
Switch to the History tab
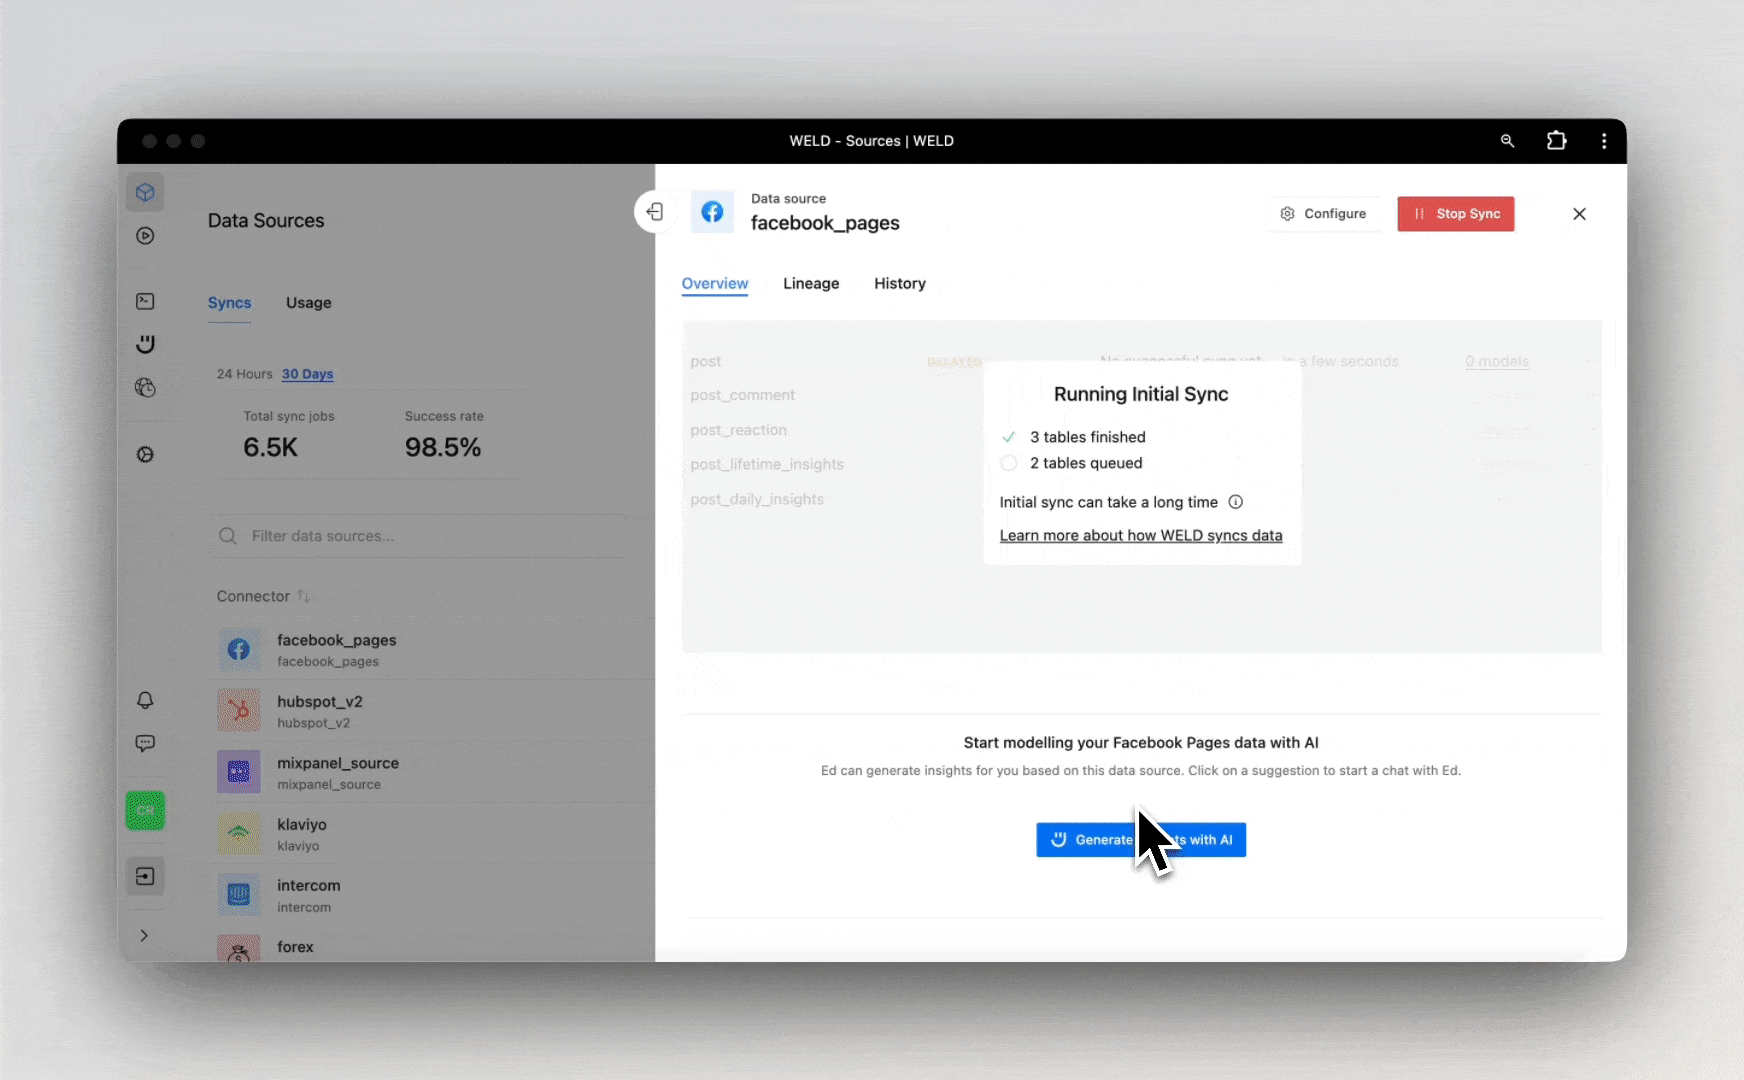point(899,284)
